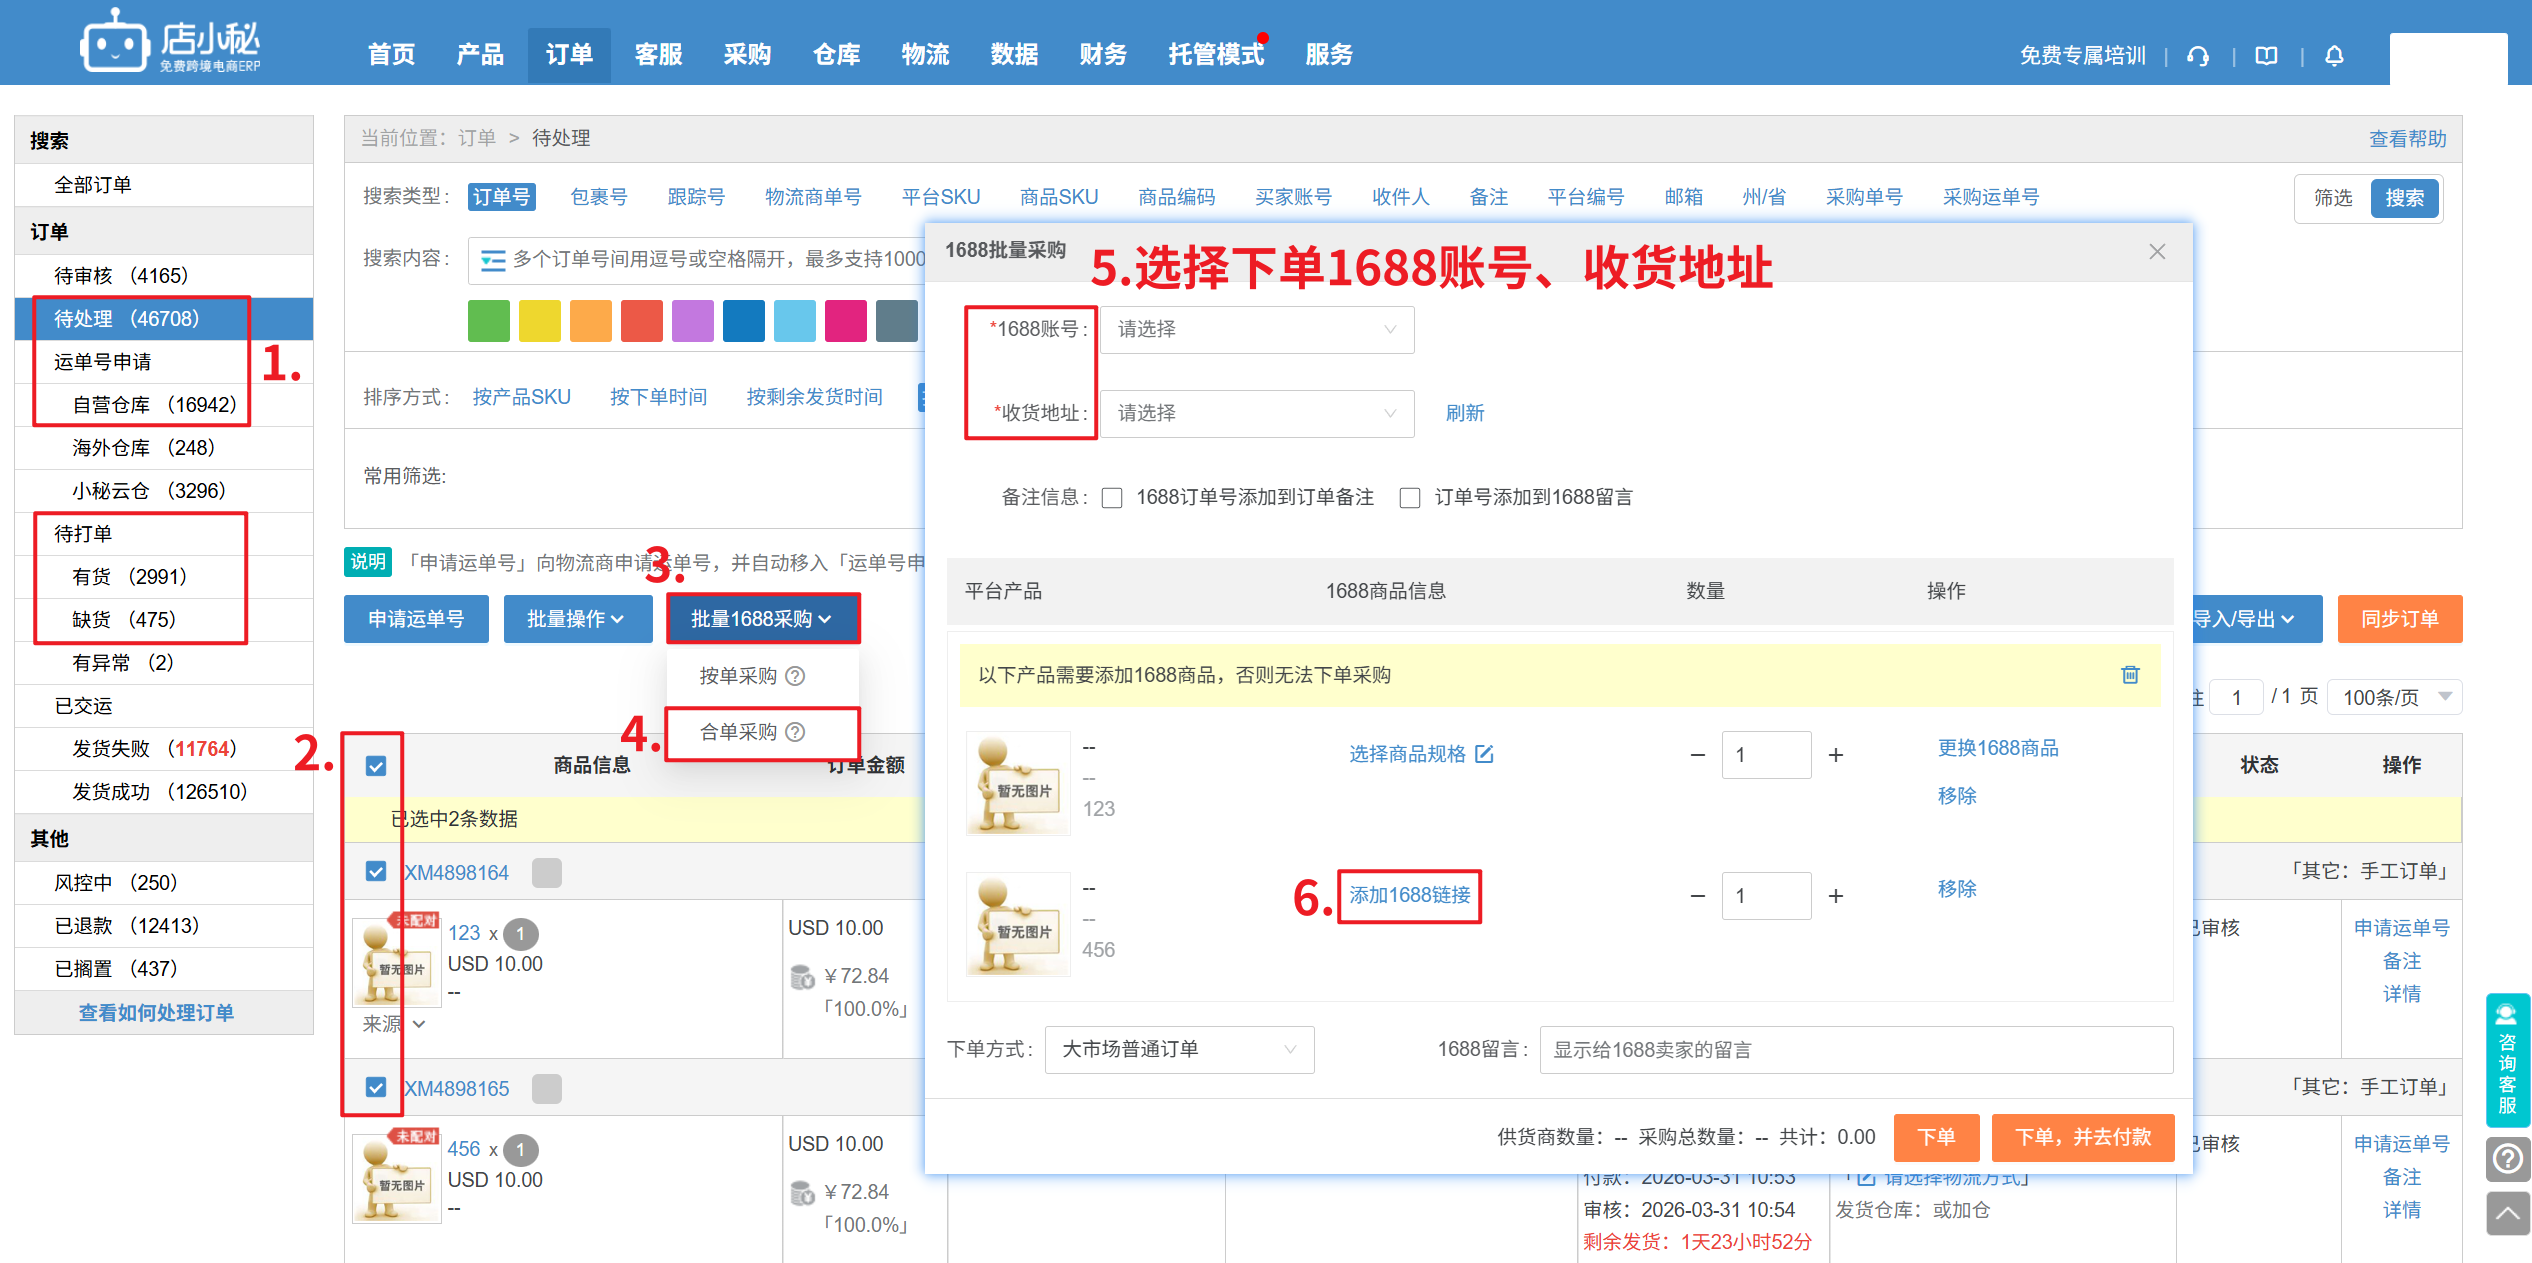Viewport: 2532px width, 1263px height.
Task: Check 订单号添加到1688留言 checkbox
Action: point(1410,498)
